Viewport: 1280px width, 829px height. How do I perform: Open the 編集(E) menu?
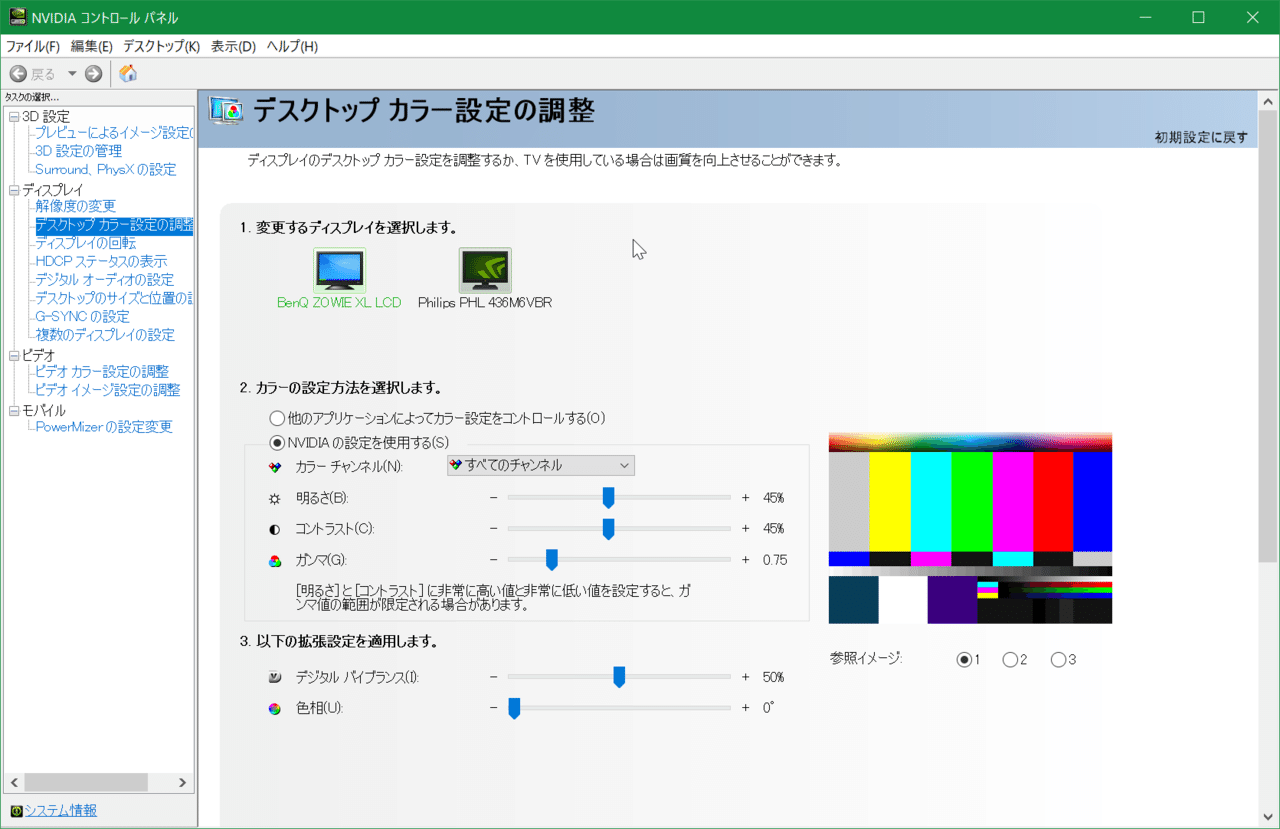click(92, 47)
